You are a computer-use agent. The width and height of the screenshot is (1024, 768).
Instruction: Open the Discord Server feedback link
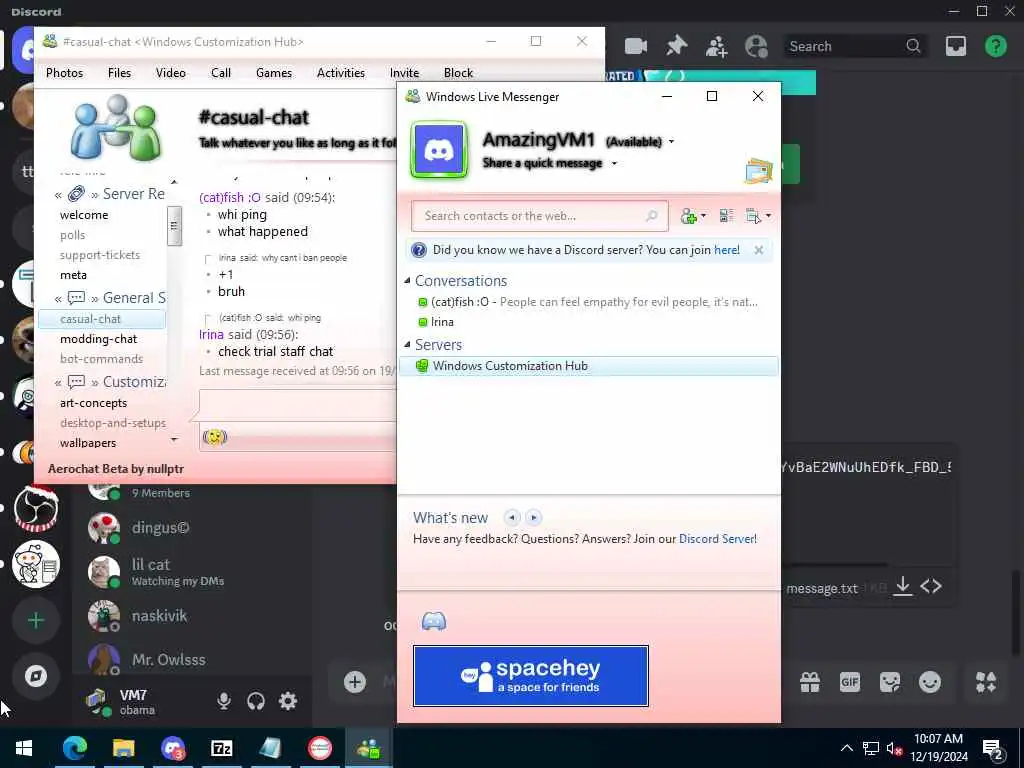coord(718,539)
